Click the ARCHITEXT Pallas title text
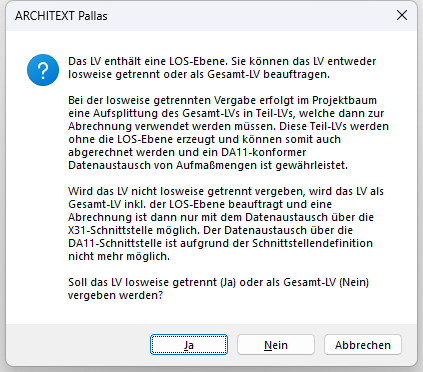The image size is (423, 372). point(61,16)
